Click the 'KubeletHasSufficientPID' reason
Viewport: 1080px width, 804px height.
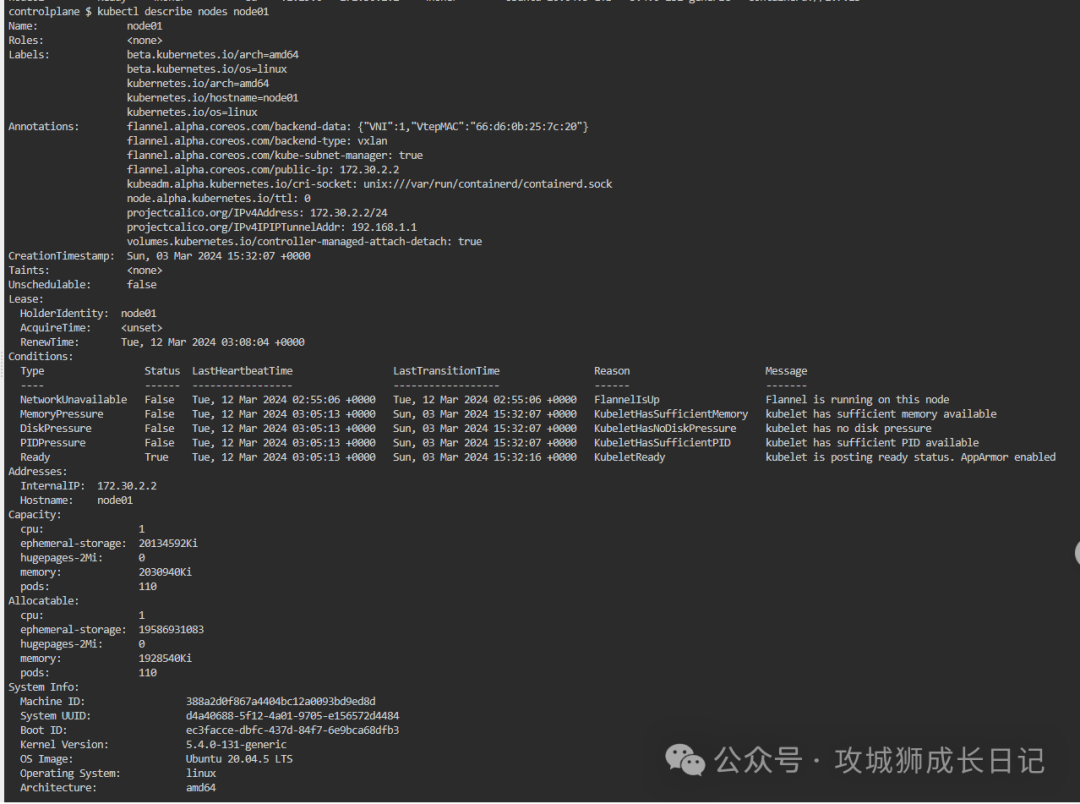[x=663, y=443]
